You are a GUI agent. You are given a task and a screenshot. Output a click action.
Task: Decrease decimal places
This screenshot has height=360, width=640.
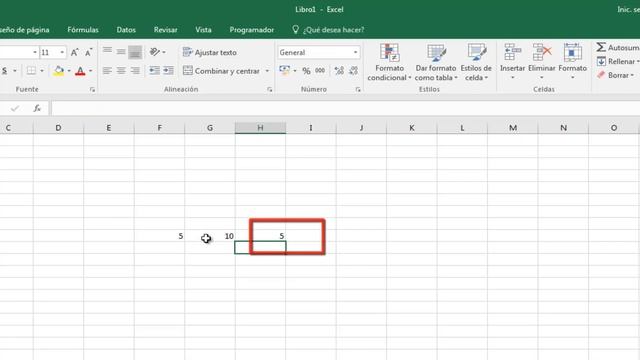tap(353, 71)
